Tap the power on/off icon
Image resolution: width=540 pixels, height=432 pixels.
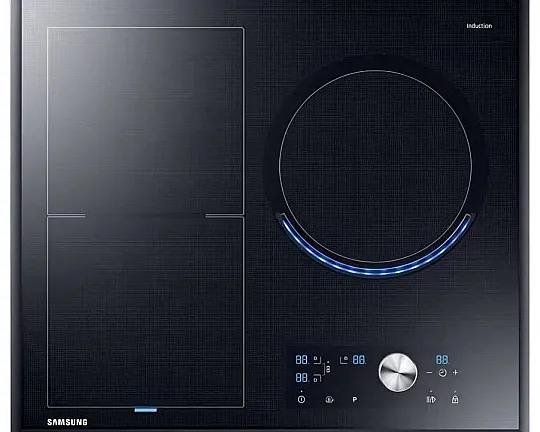pyautogui.click(x=301, y=399)
